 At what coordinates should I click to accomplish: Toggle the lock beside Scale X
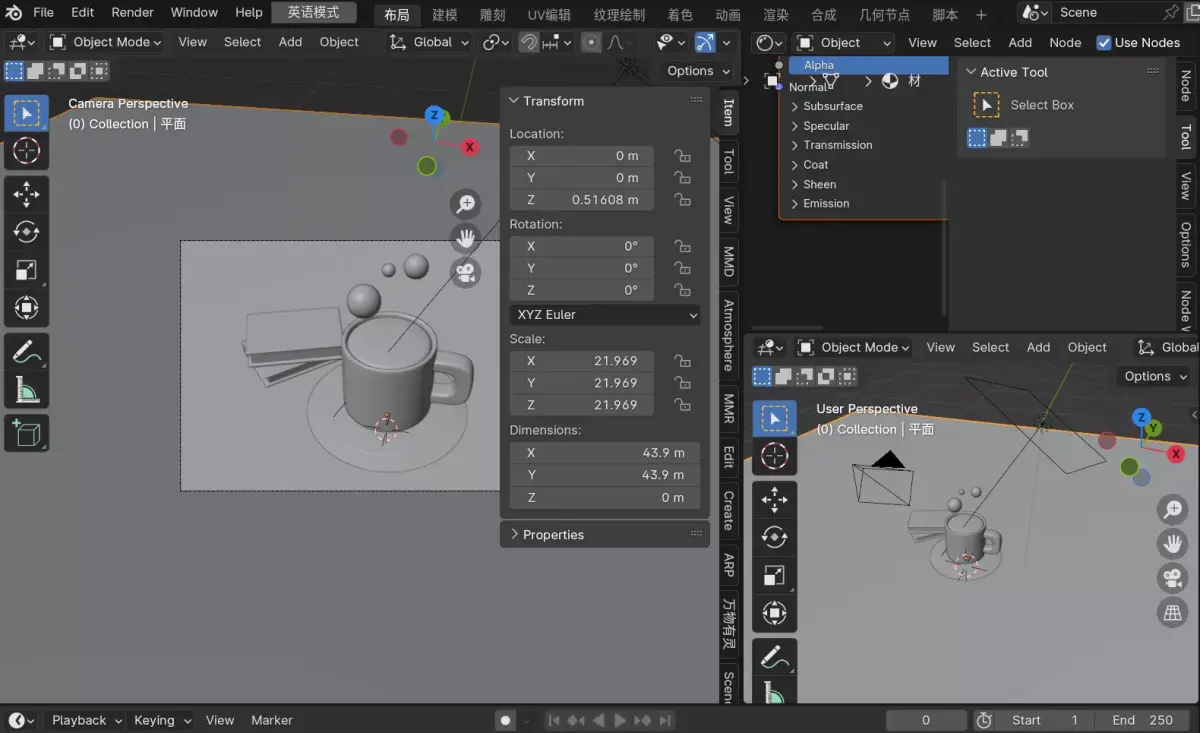pyautogui.click(x=682, y=361)
